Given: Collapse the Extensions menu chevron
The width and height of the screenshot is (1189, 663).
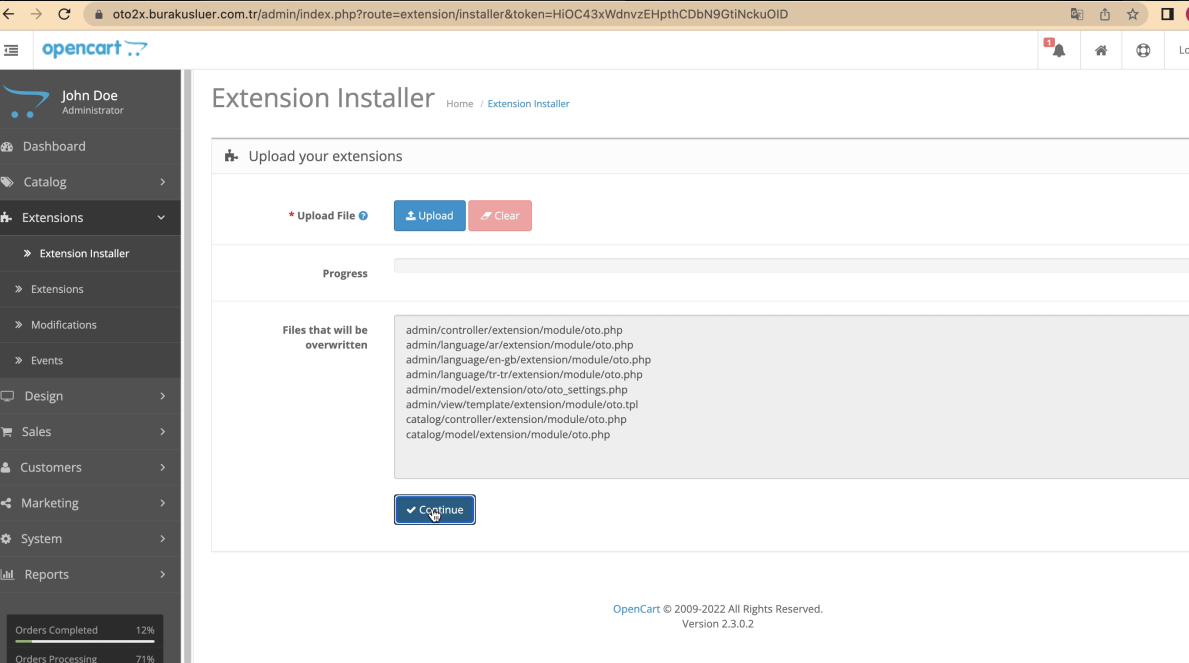Looking at the screenshot, I should [162, 218].
